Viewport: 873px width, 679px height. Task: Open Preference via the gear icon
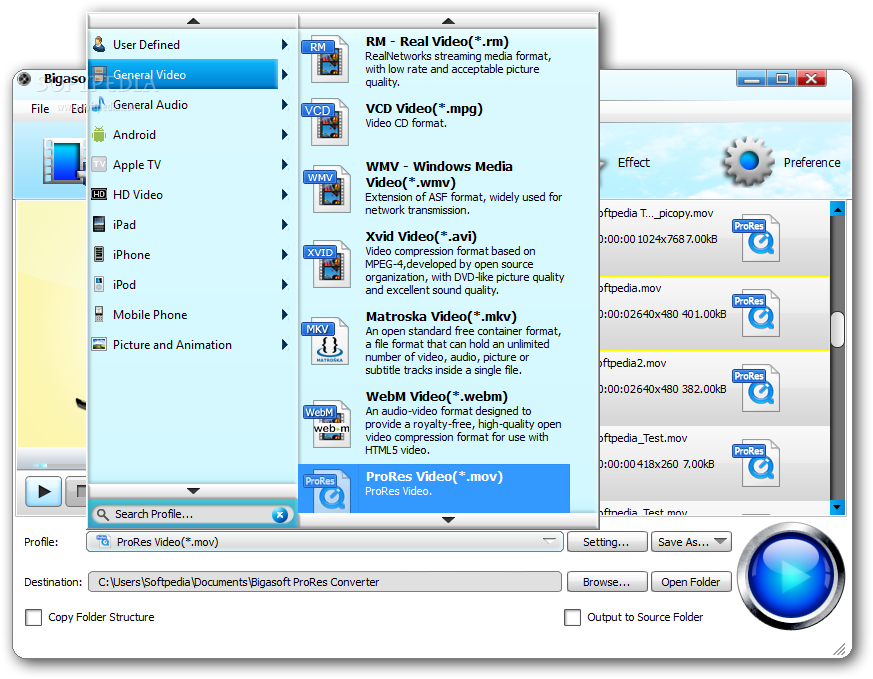748,161
